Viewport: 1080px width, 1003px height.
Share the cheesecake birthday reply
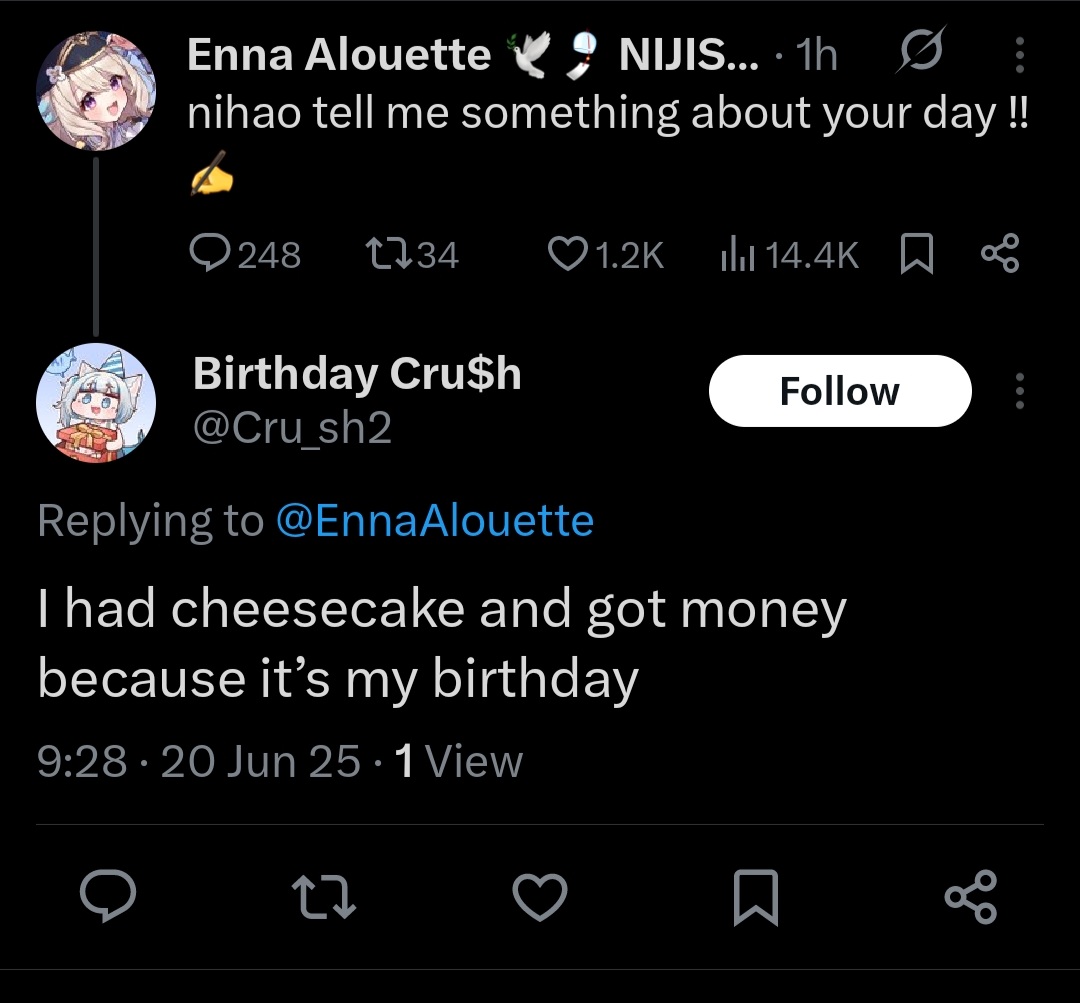click(970, 896)
